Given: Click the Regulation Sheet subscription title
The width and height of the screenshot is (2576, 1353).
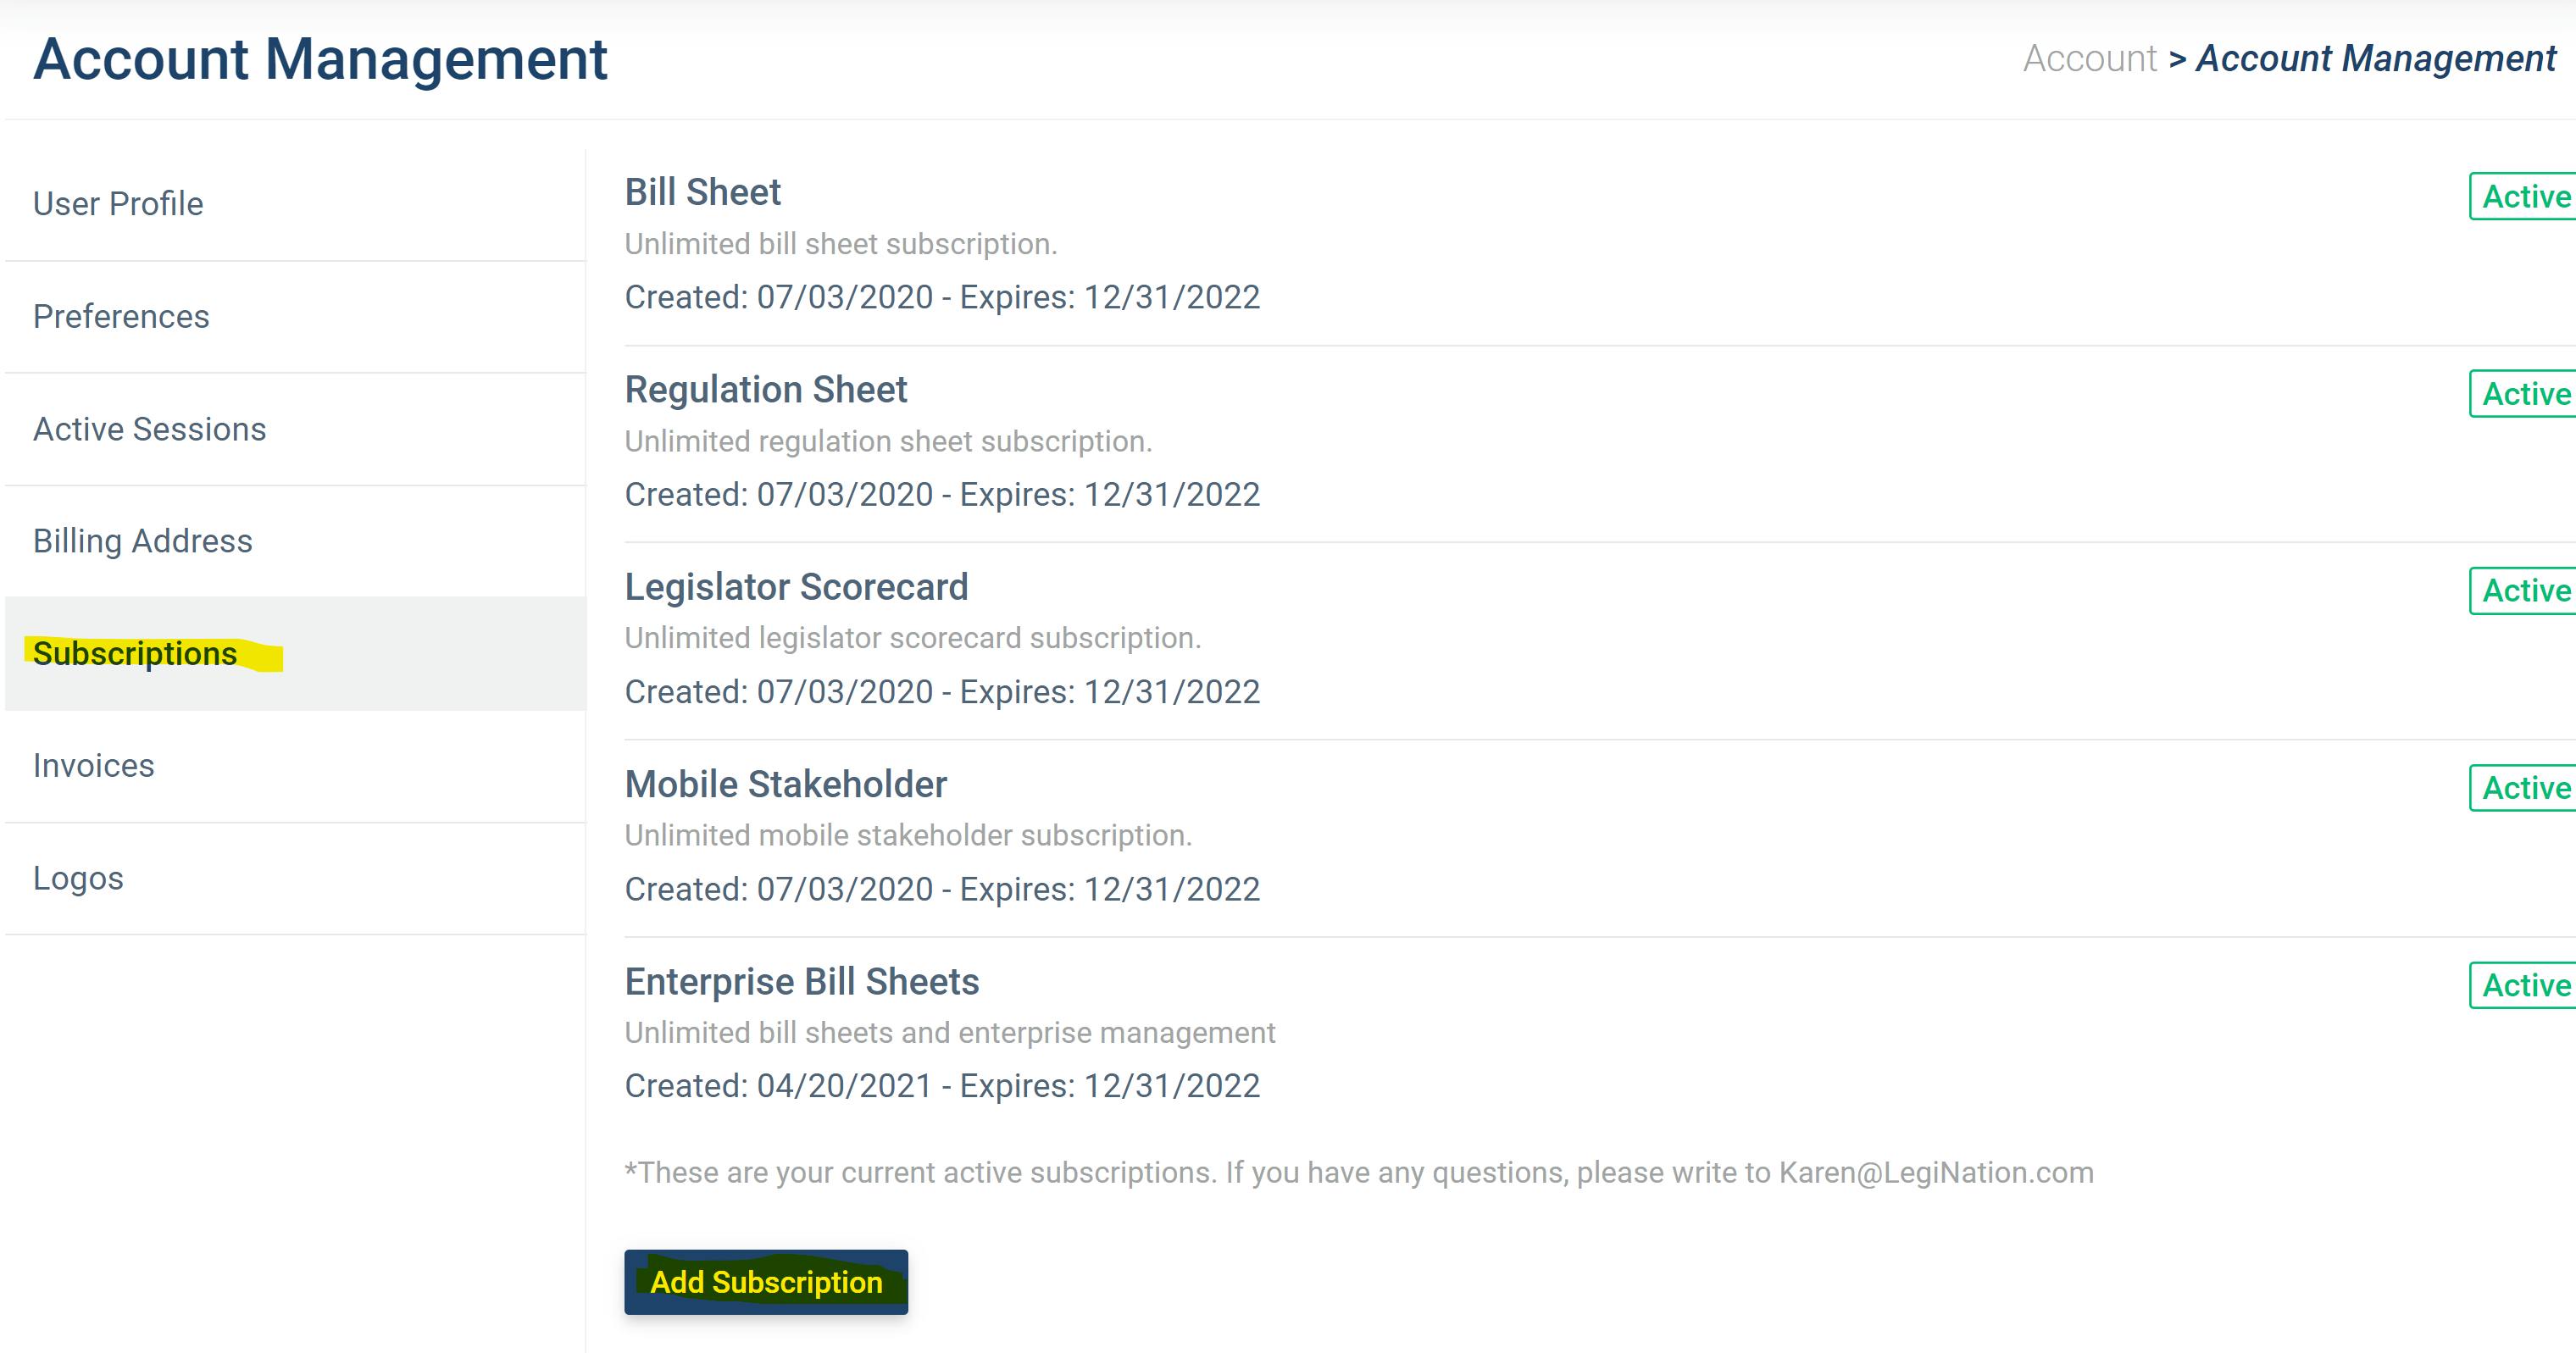Looking at the screenshot, I should (766, 389).
